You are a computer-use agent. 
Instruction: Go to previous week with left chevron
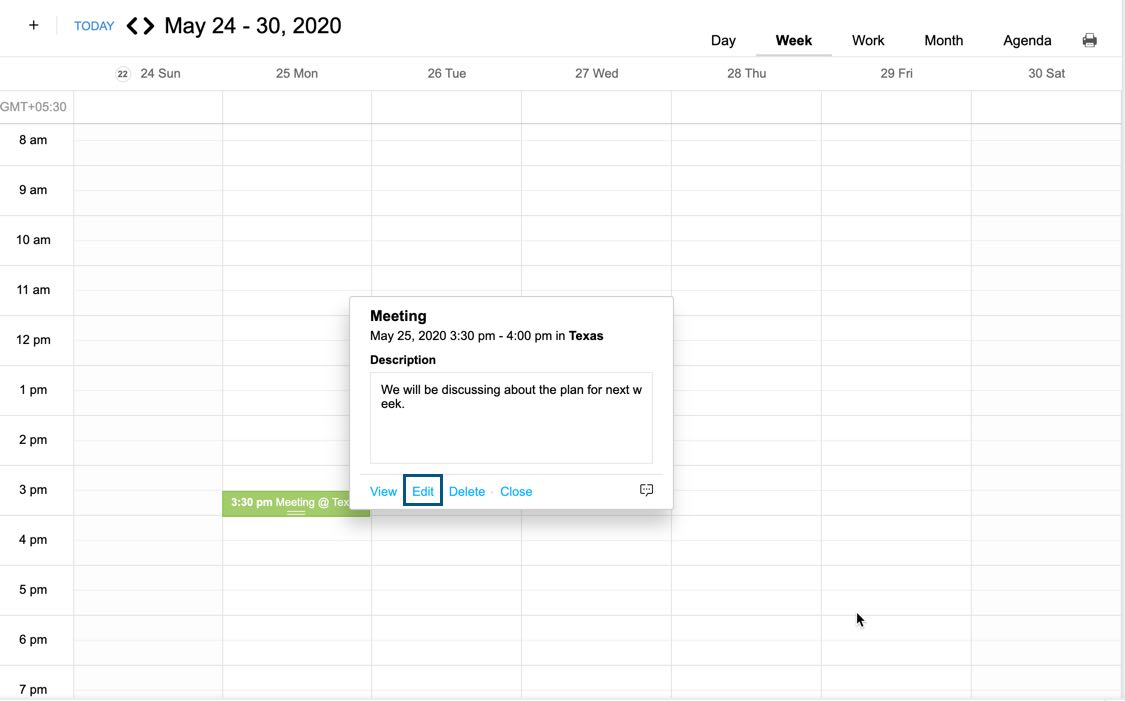click(131, 25)
